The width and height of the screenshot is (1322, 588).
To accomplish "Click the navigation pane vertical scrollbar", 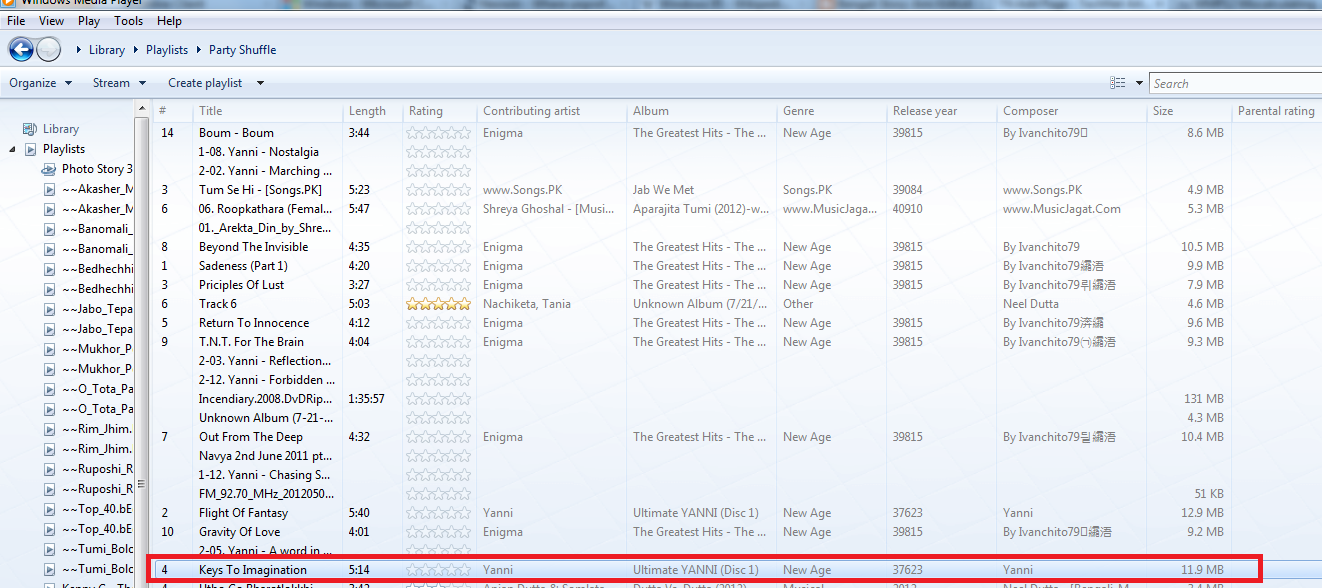I will click(141, 344).
